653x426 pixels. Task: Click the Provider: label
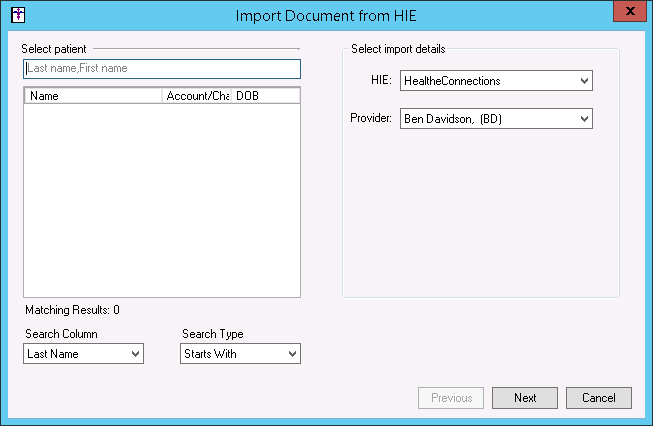[x=371, y=118]
